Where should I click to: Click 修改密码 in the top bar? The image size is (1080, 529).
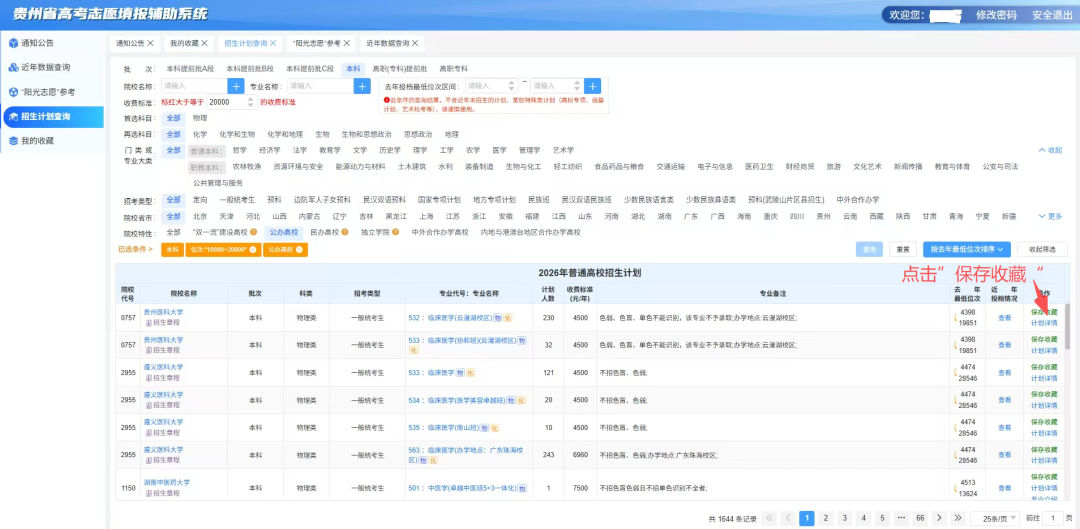(x=996, y=15)
